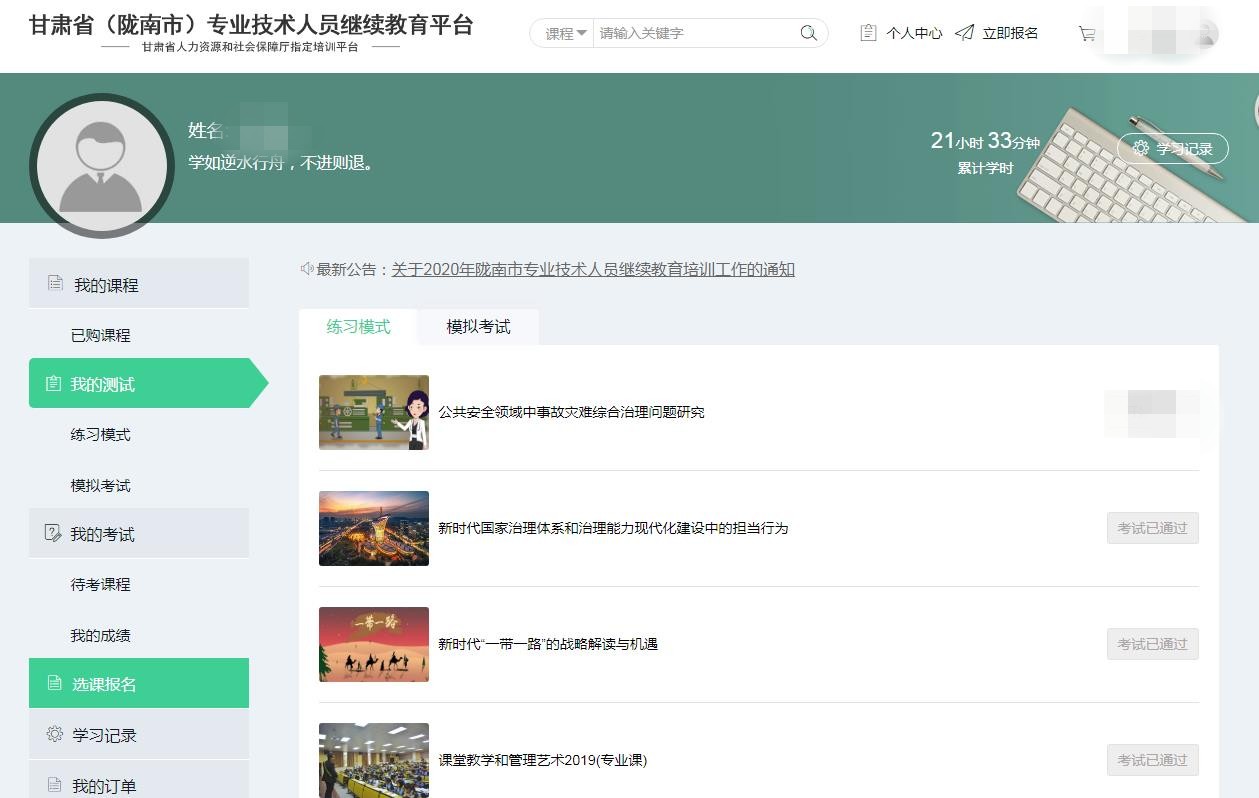Image resolution: width=1259 pixels, height=798 pixels.
Task: Click the 一带一路 course thumbnail
Action: pos(374,644)
